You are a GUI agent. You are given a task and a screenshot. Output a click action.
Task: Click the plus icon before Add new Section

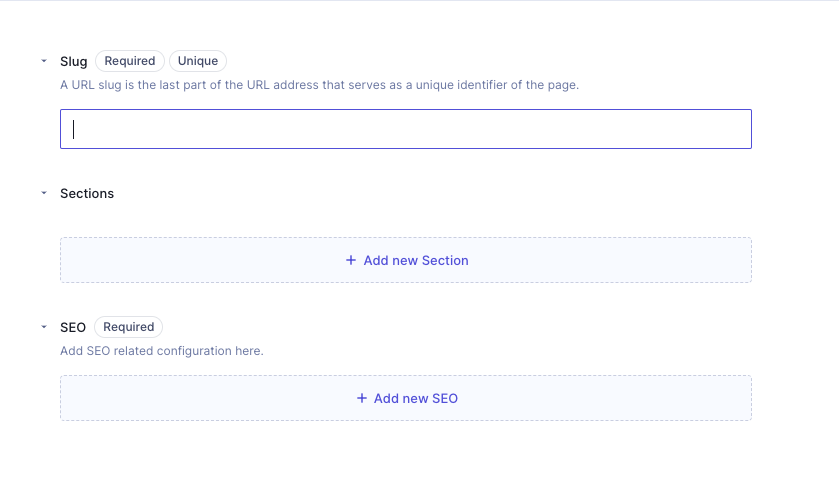[350, 260]
